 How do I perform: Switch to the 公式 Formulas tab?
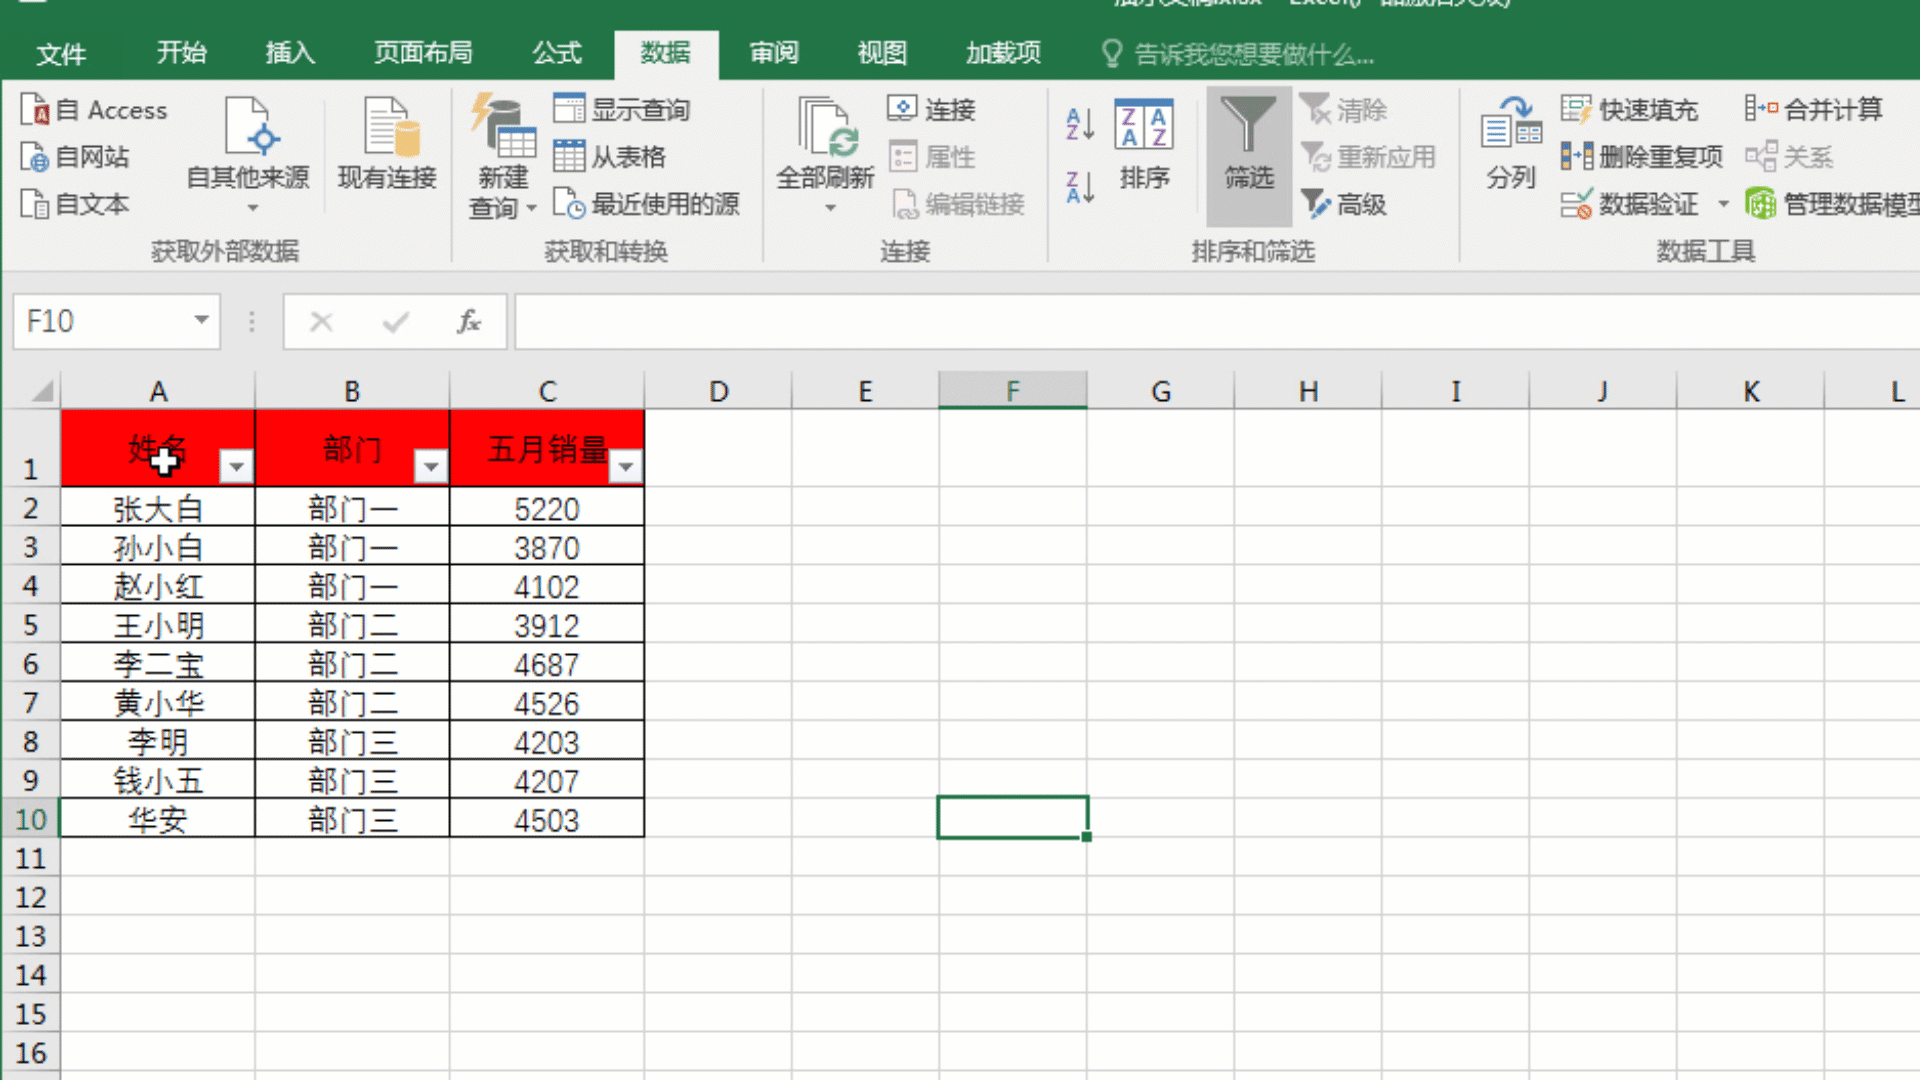click(x=557, y=53)
